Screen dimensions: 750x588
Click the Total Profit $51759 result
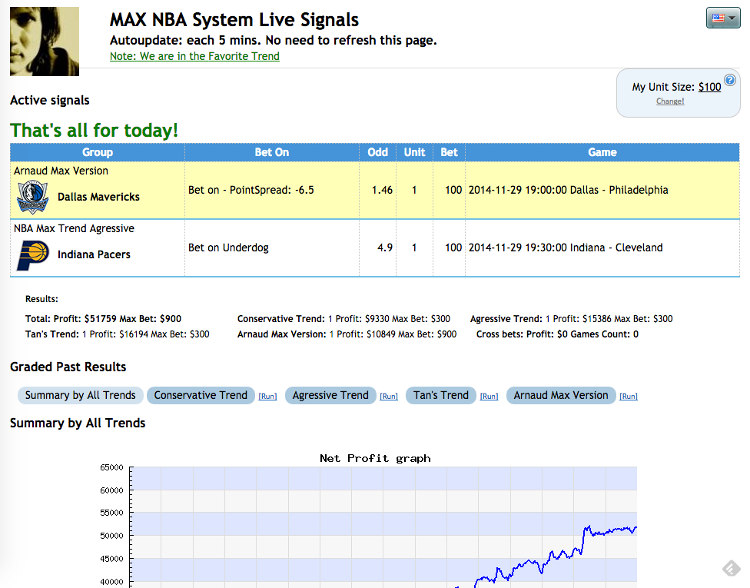pos(103,319)
